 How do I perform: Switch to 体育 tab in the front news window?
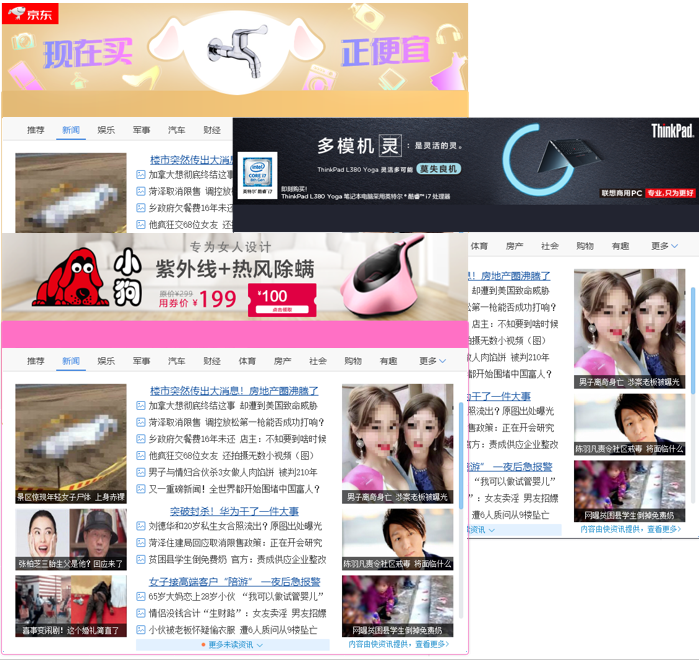click(247, 361)
